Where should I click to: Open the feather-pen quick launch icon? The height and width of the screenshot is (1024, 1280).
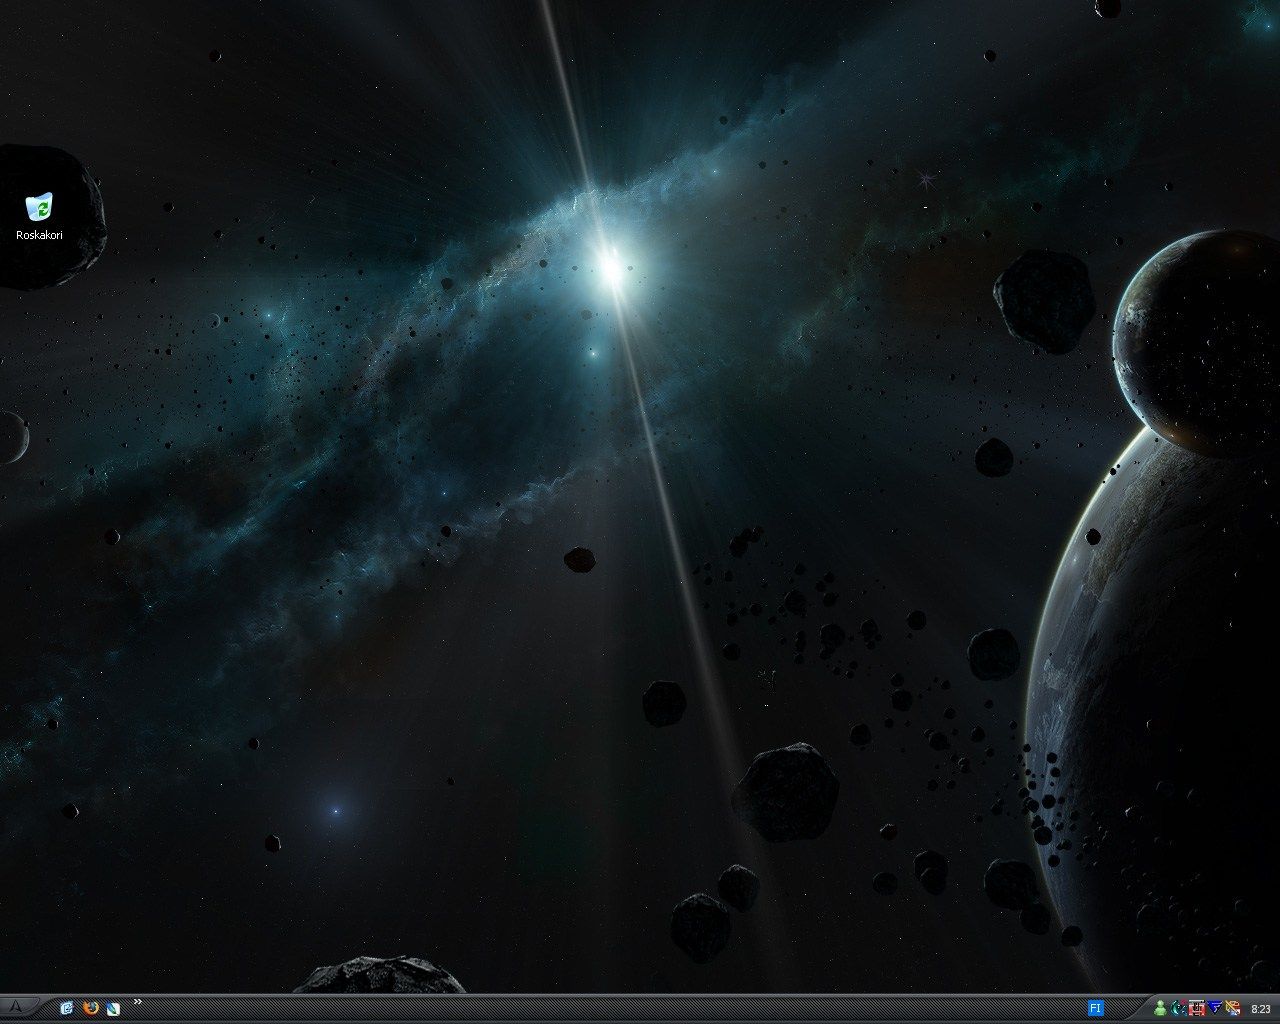coord(114,1008)
